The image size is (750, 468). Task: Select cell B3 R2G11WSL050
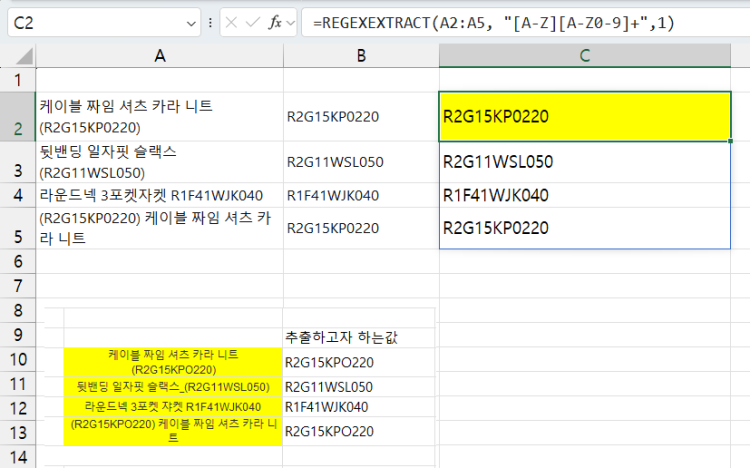361,162
